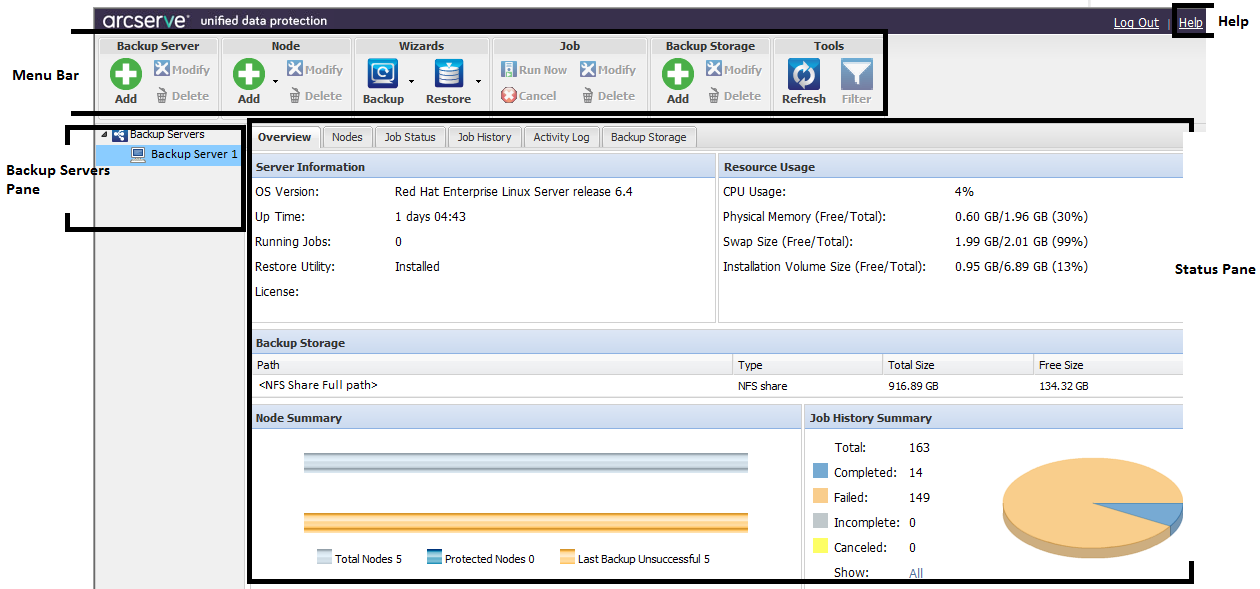The image size is (1260, 589).
Task: Click the Filter funnel icon
Action: point(856,75)
